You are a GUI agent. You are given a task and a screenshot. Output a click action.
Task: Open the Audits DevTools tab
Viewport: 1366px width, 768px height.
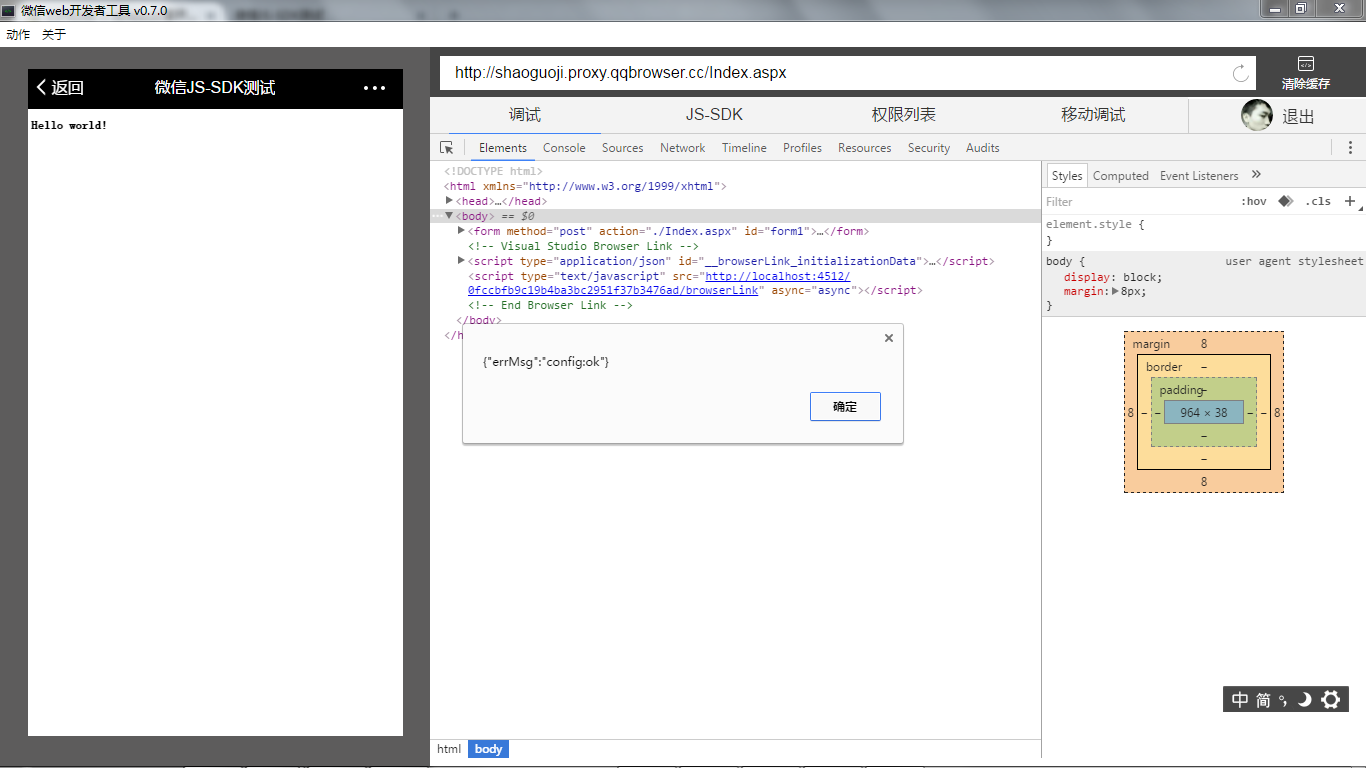[x=982, y=147]
